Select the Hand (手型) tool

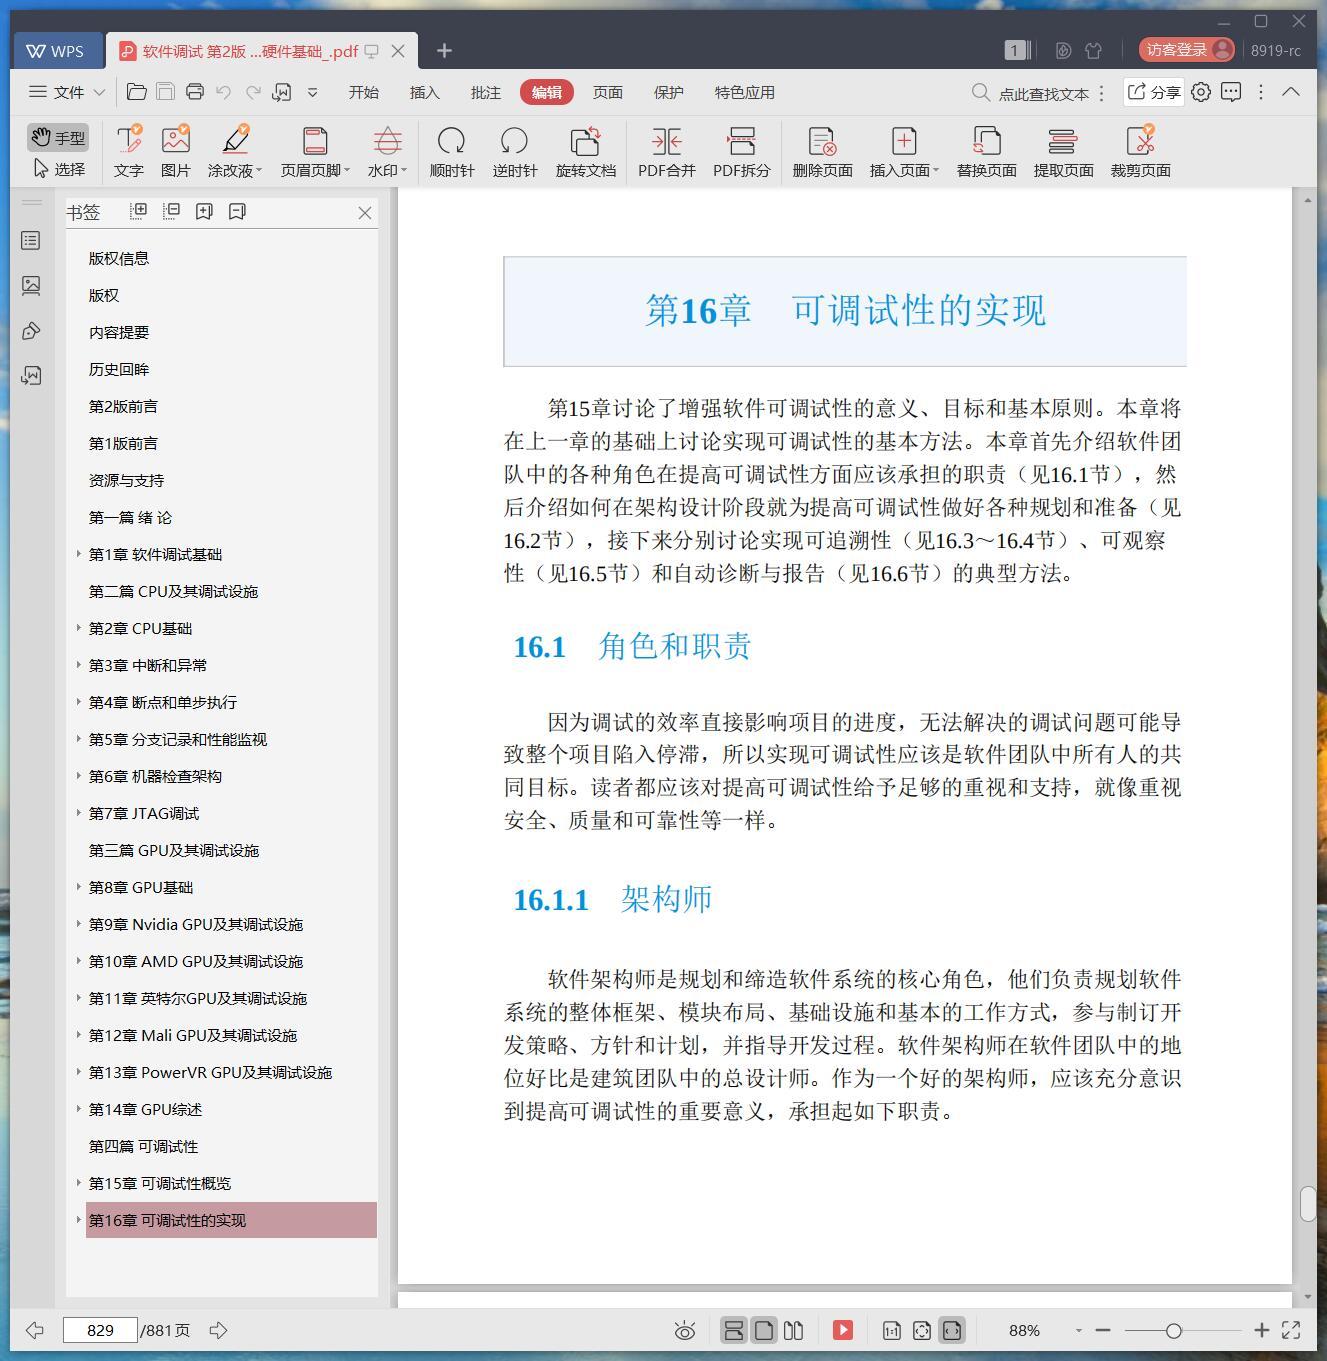point(58,138)
